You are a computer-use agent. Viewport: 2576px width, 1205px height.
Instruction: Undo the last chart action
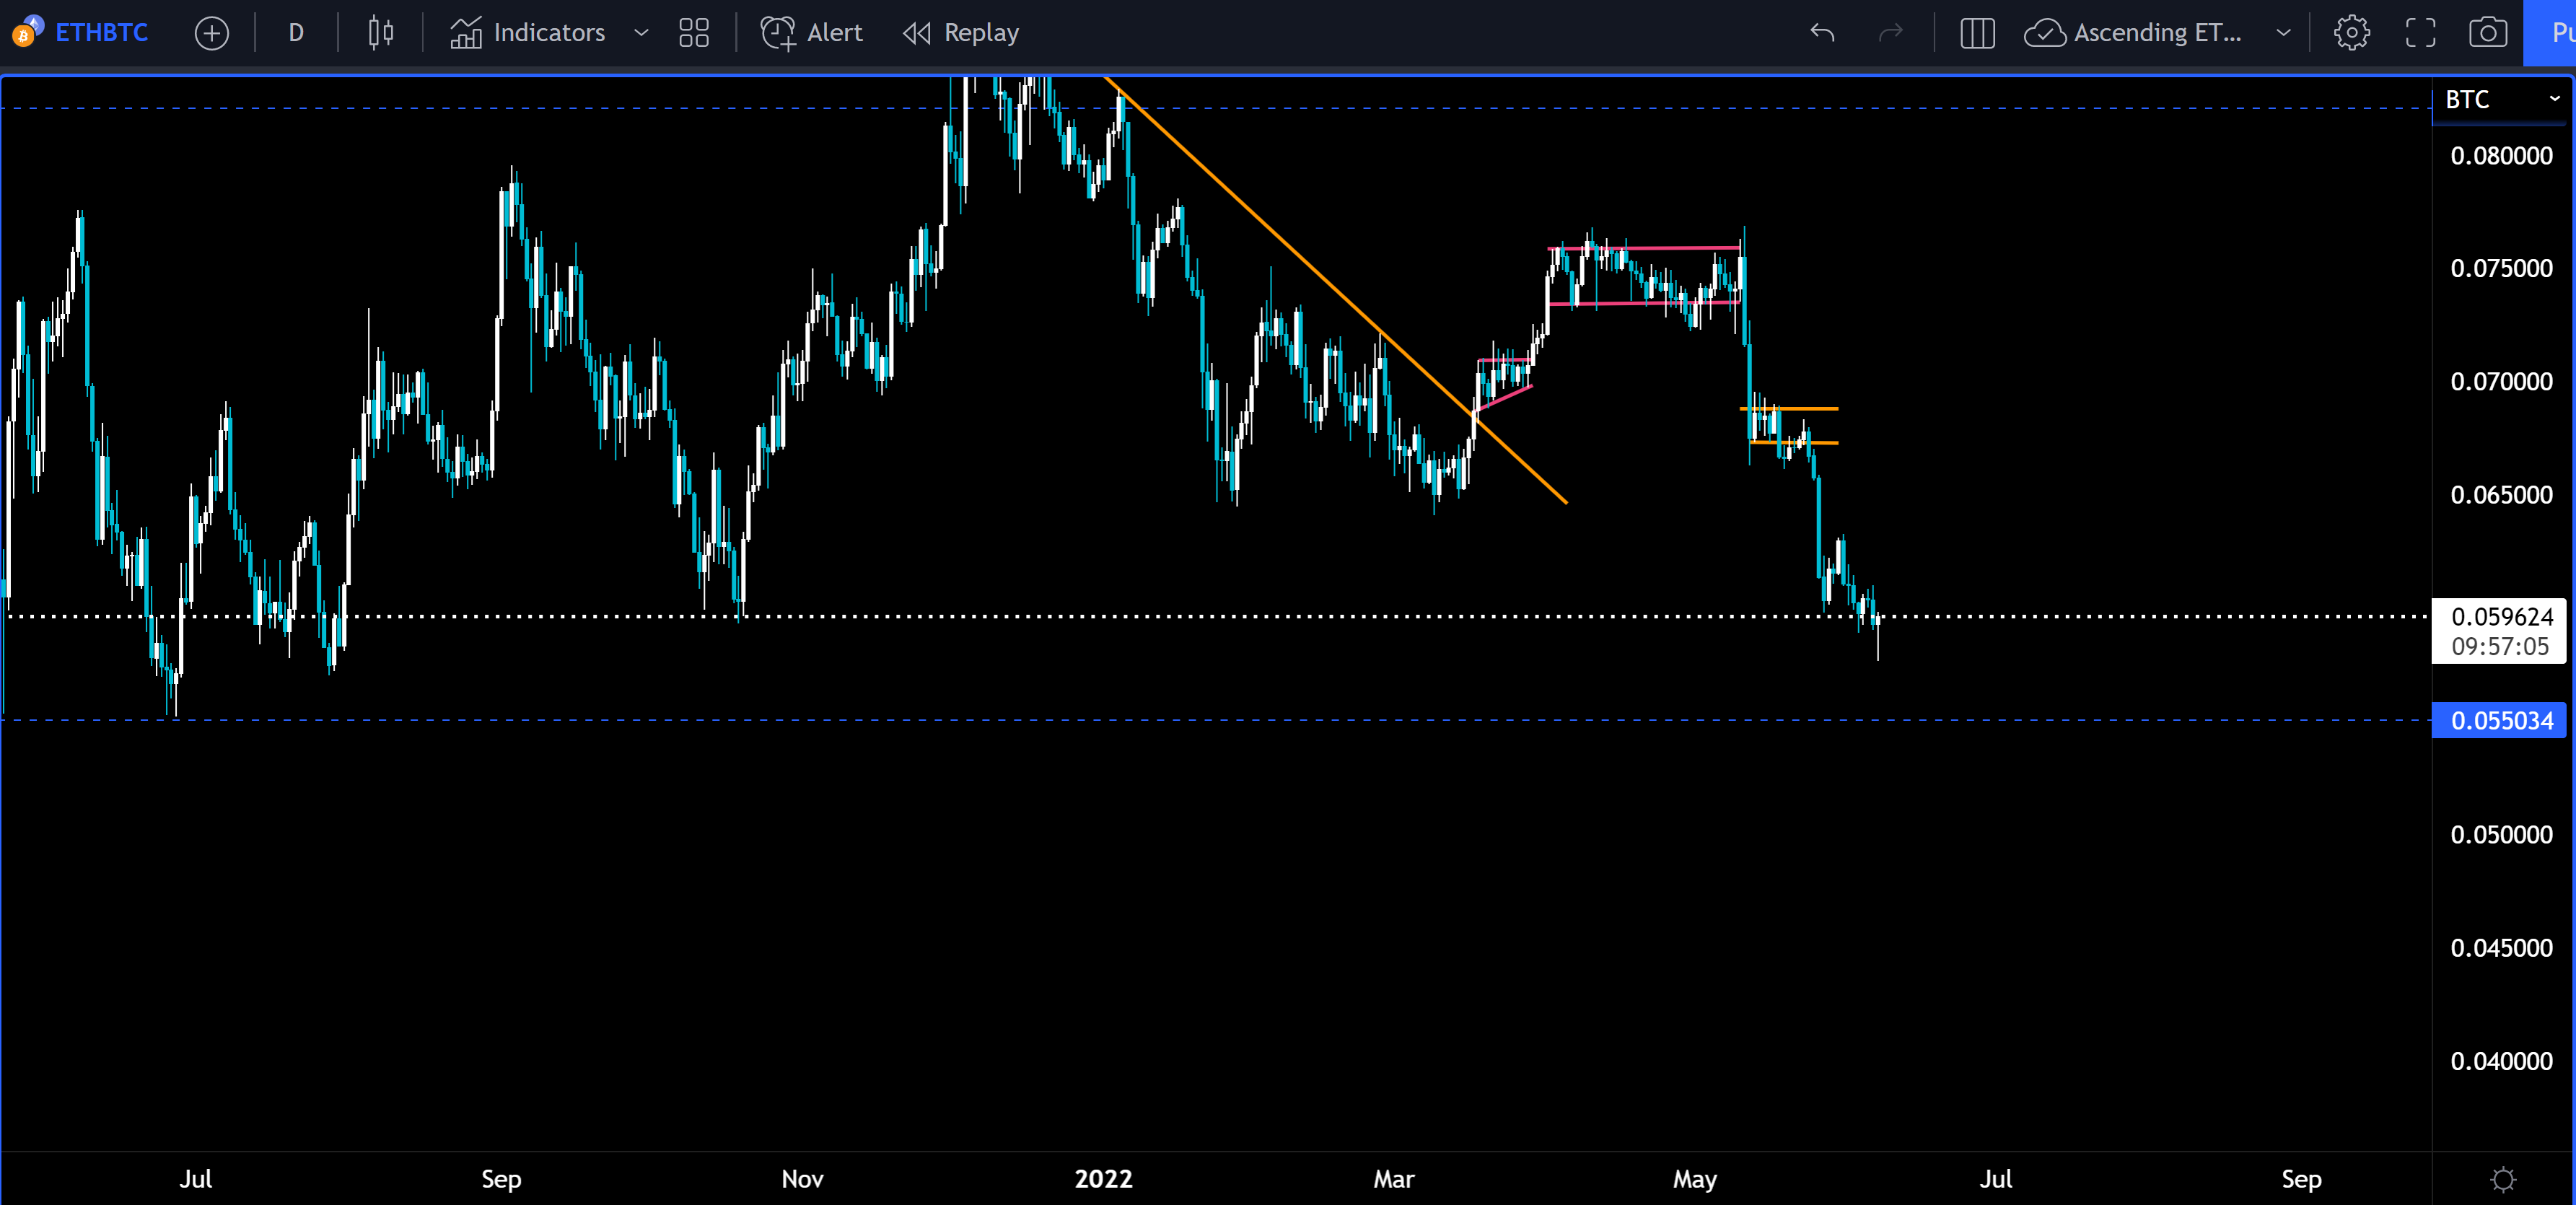point(1822,33)
